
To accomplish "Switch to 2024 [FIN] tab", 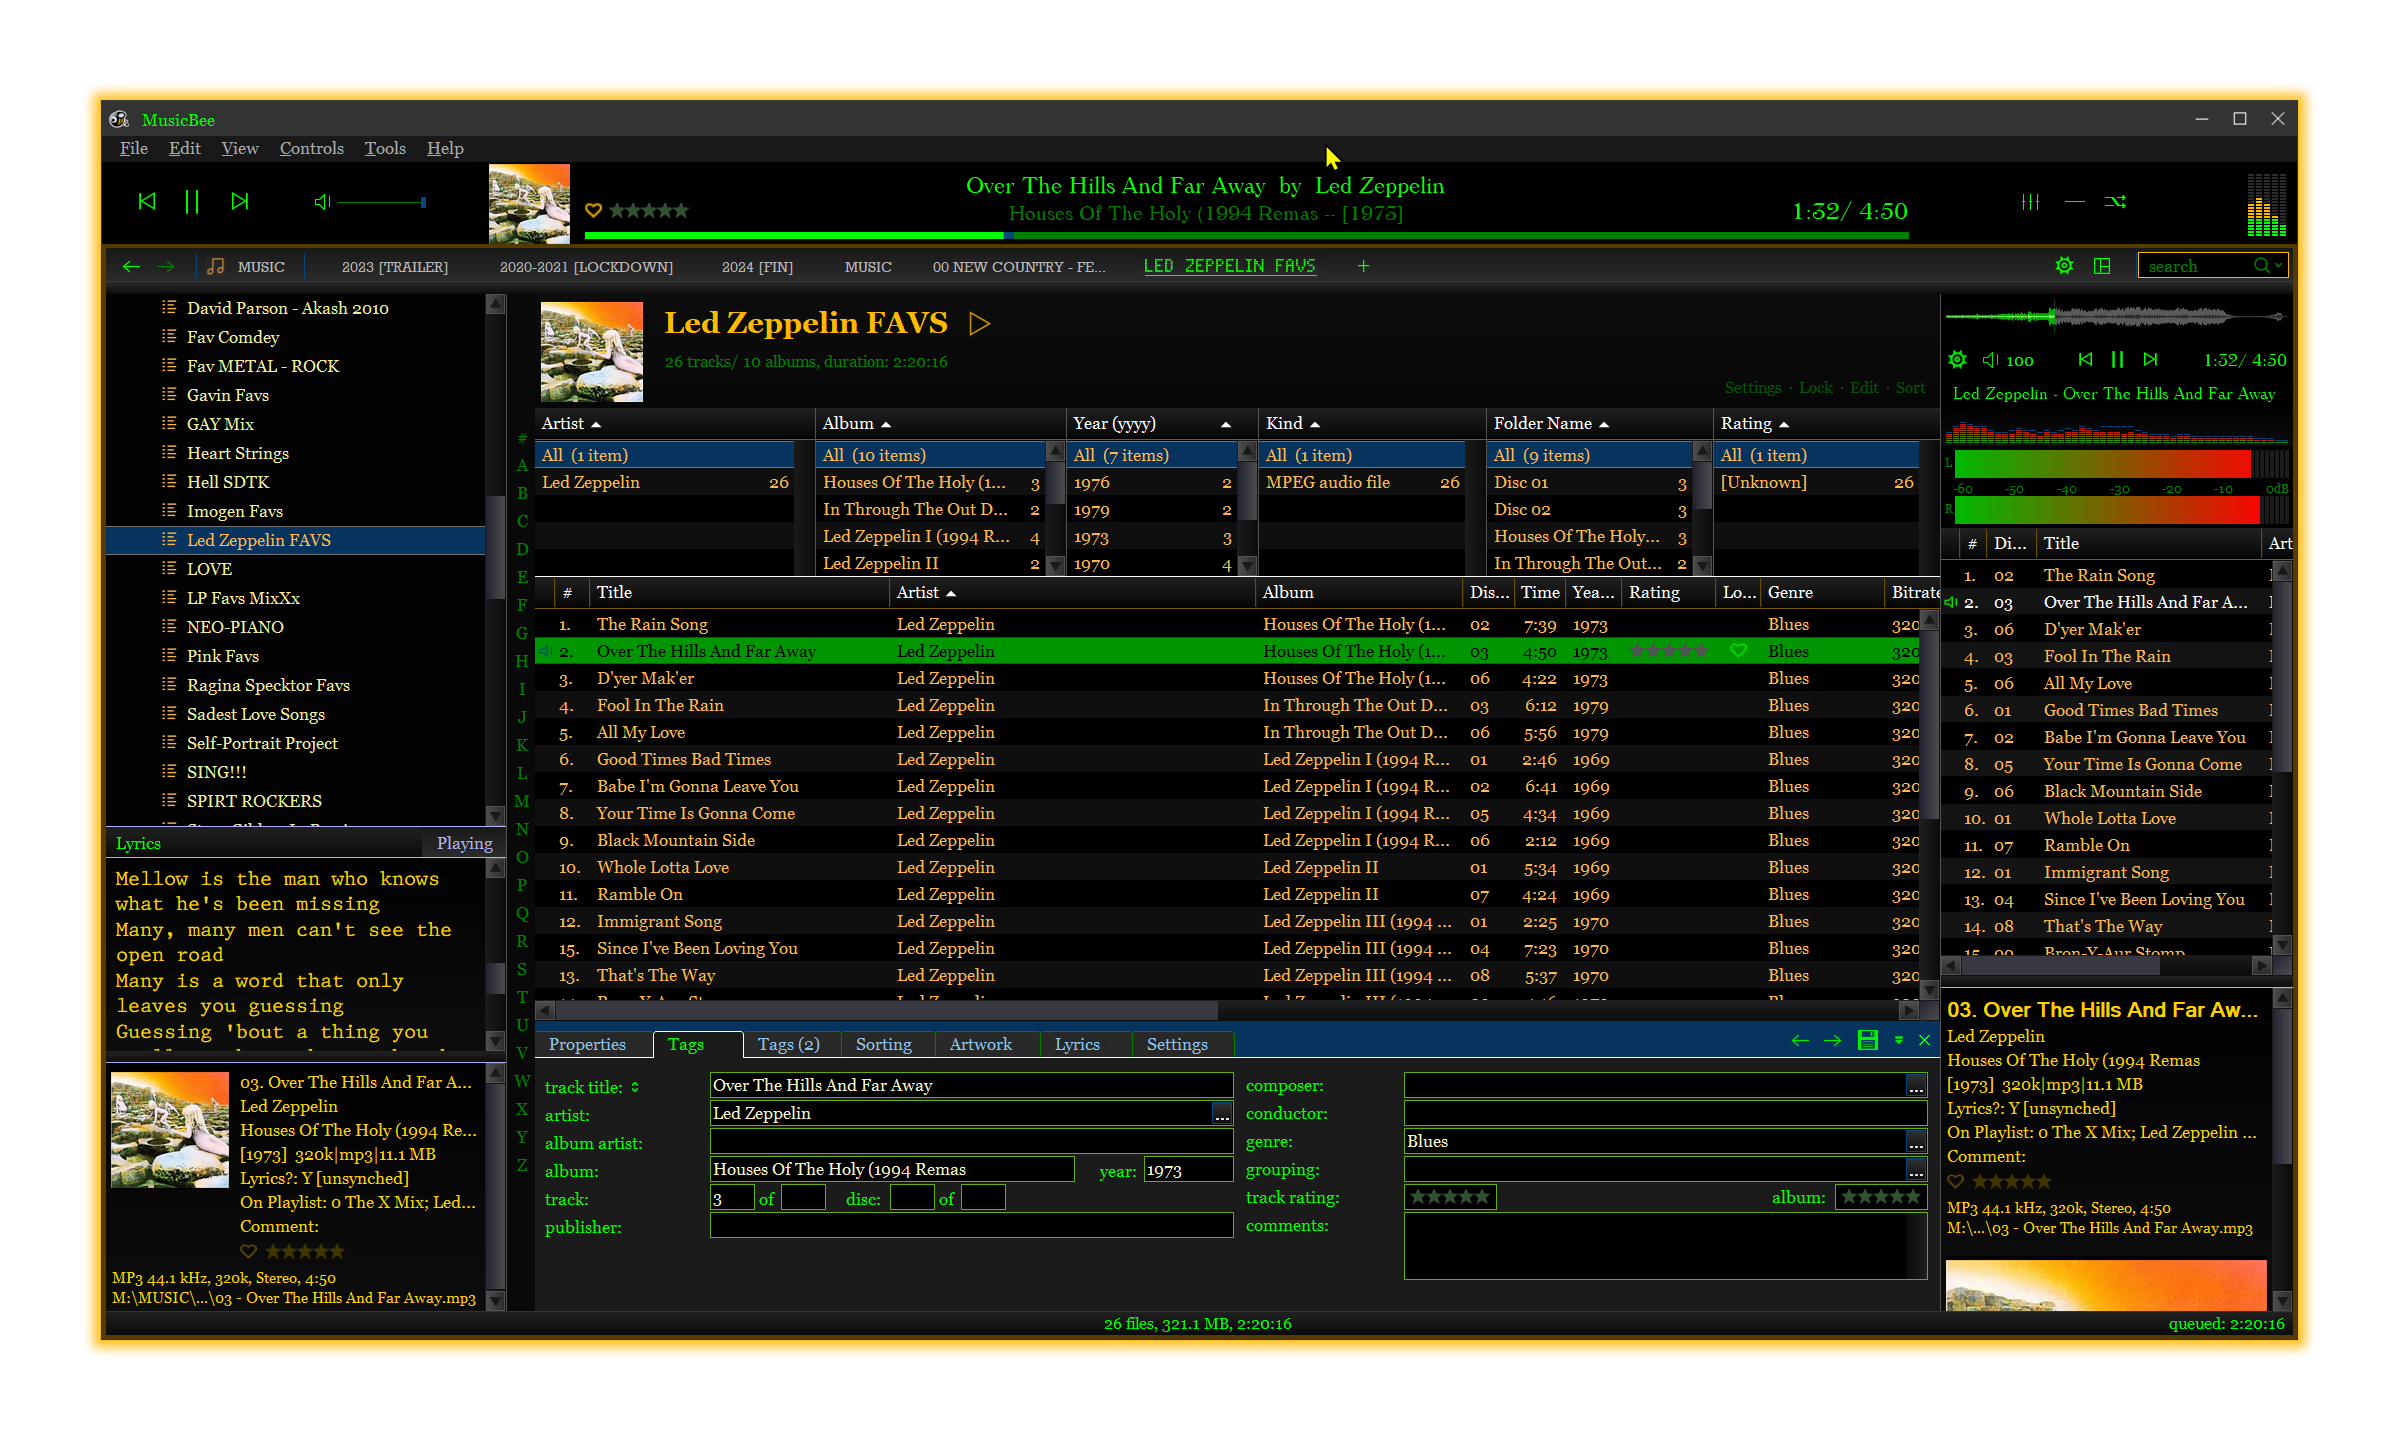I will pyautogui.click(x=757, y=267).
